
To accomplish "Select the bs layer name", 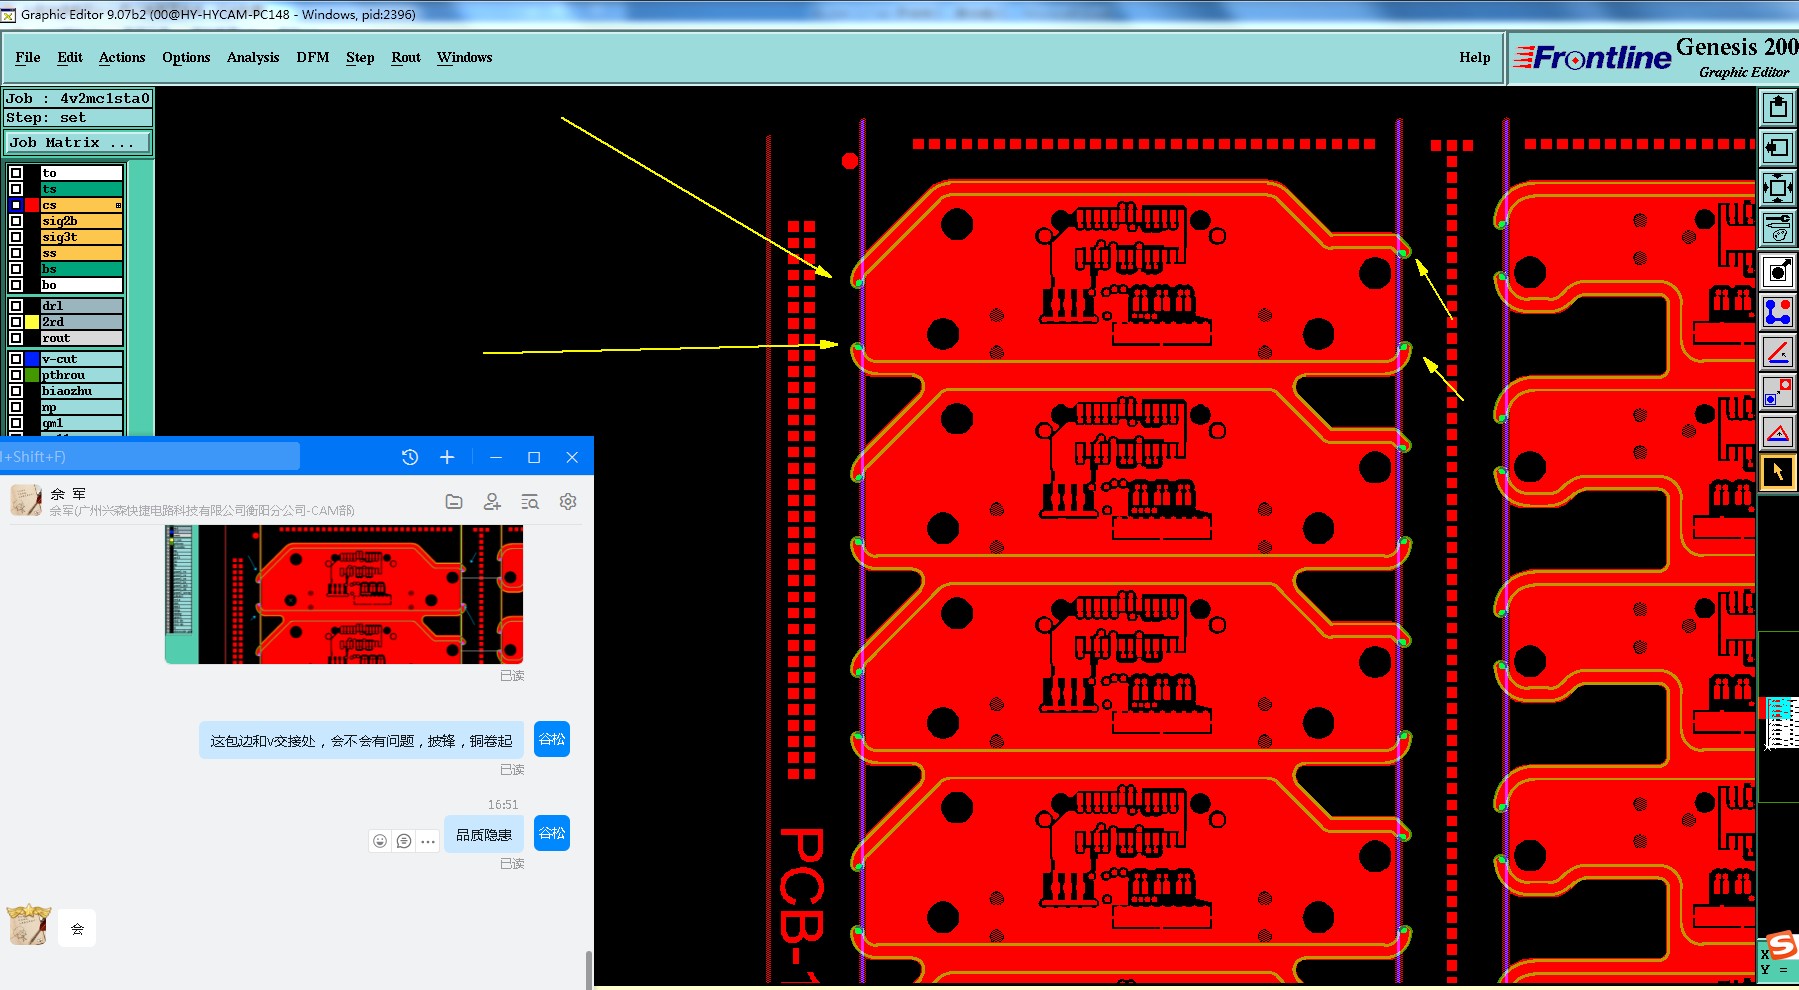I will tap(82, 269).
